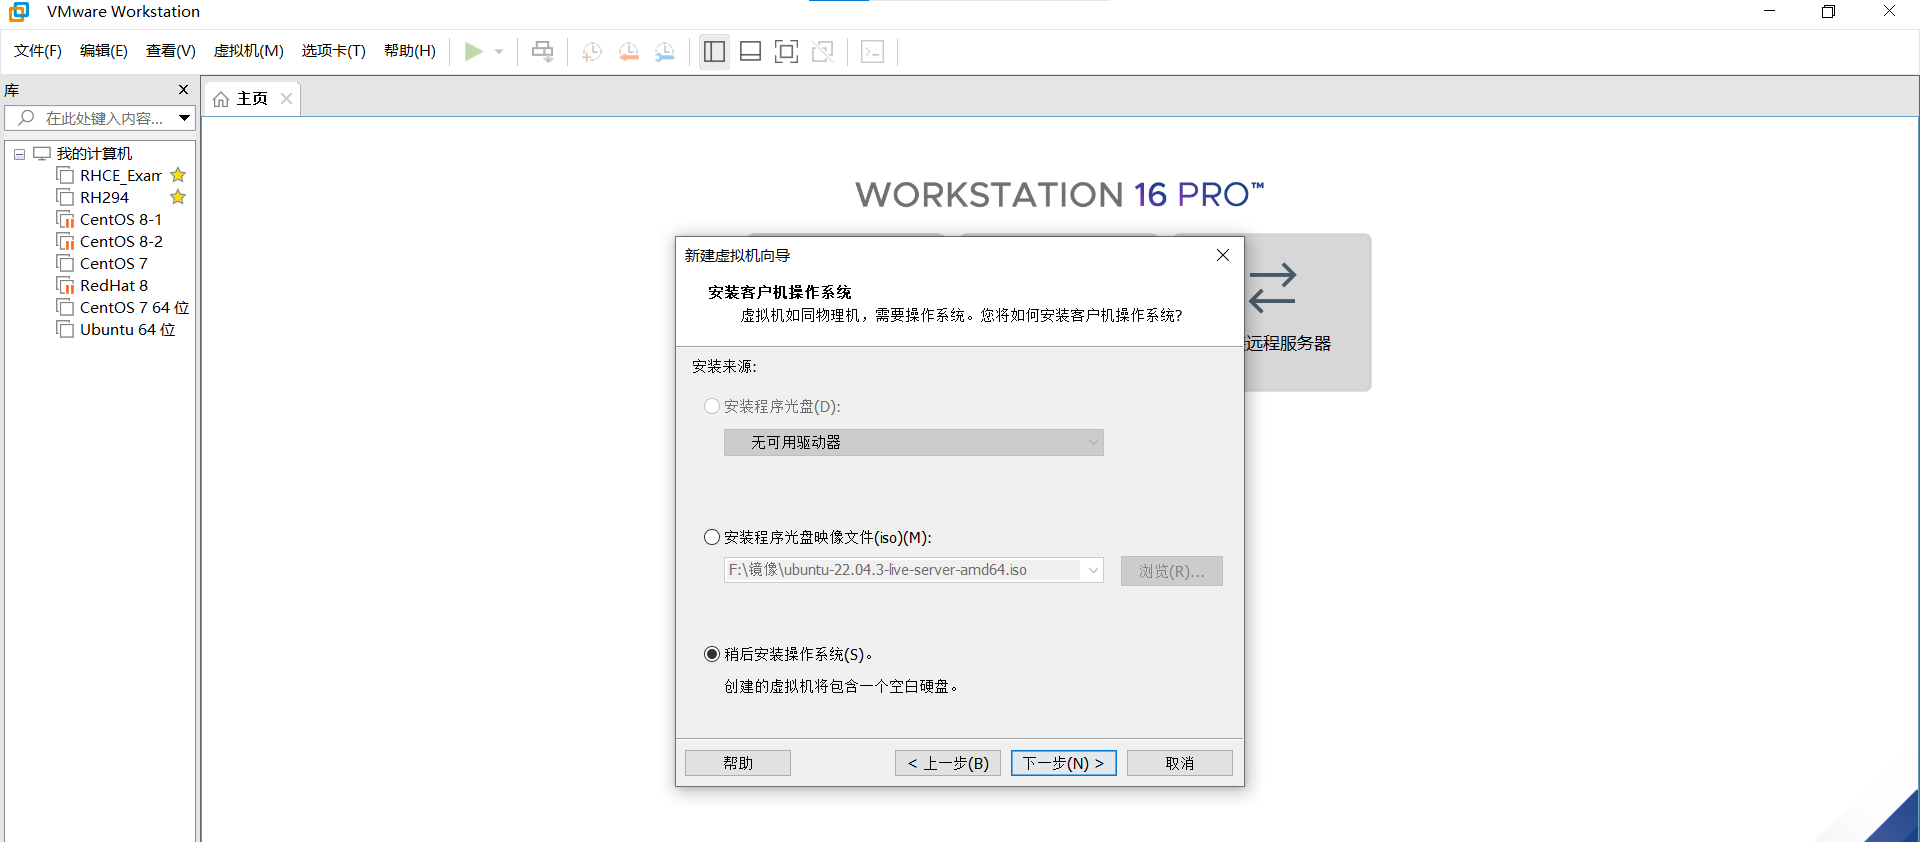Close the 主页 tab

point(287,98)
